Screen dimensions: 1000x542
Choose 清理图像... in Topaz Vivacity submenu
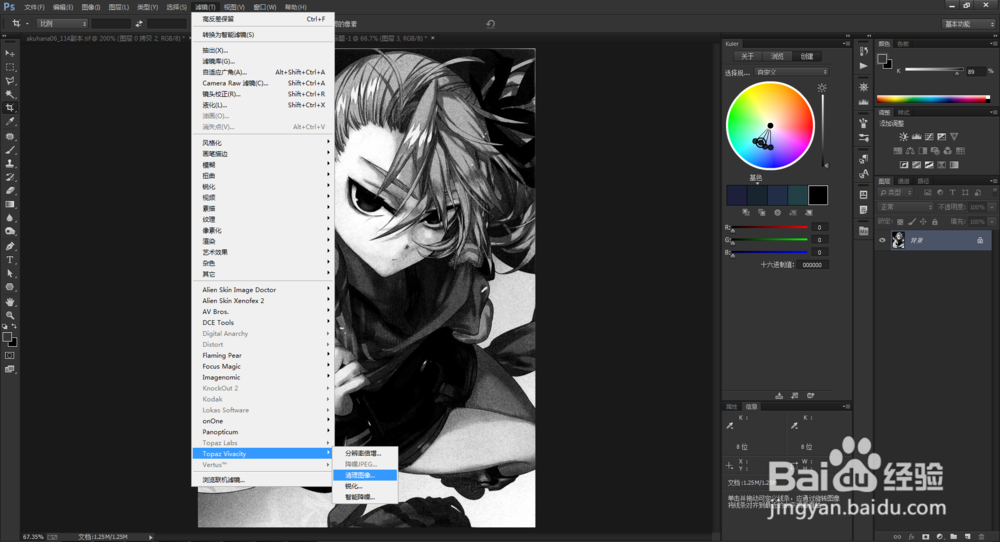pos(365,475)
